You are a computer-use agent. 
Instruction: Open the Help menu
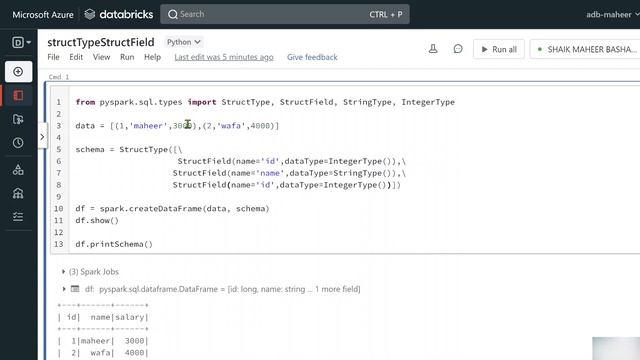[152, 57]
